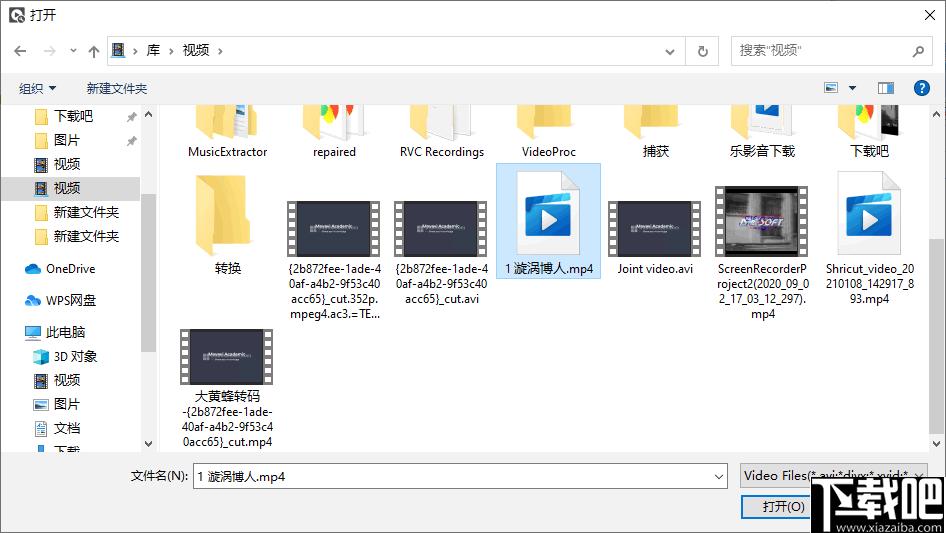Select WPS网盘 in the sidebar
This screenshot has height=533, width=946.
click(70, 300)
